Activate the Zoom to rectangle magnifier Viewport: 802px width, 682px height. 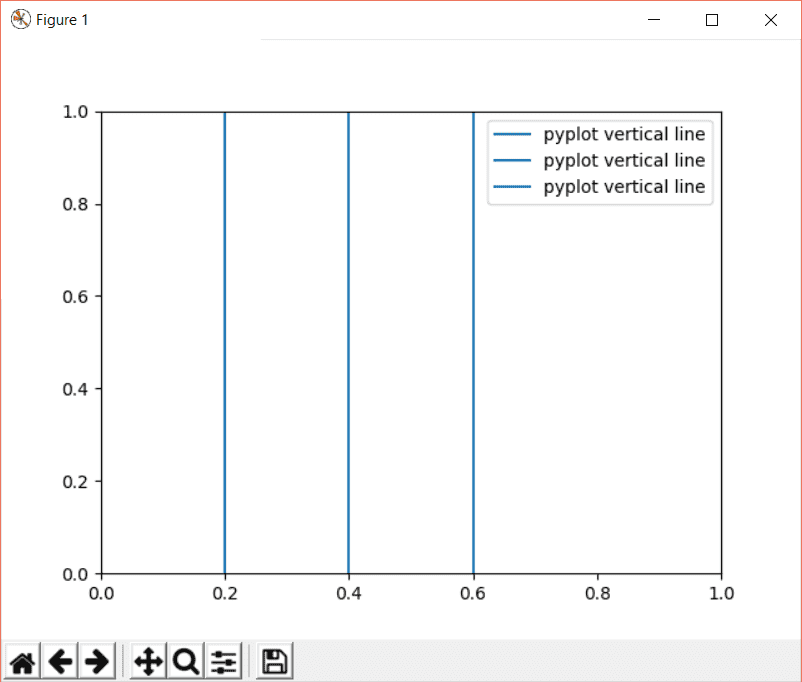(x=186, y=662)
